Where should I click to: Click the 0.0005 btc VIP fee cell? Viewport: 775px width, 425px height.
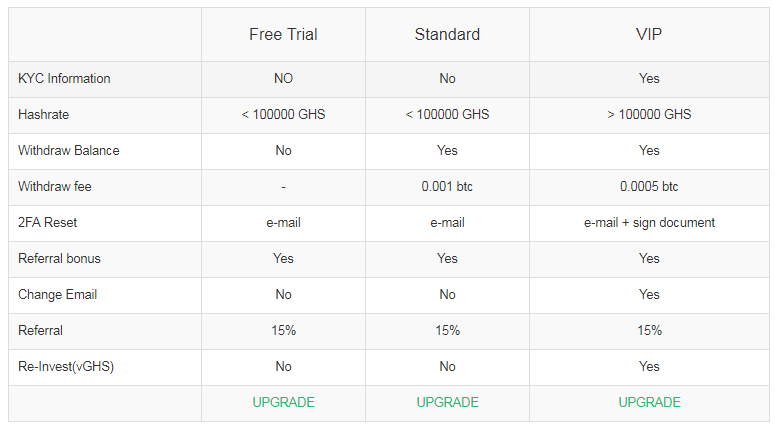point(649,187)
